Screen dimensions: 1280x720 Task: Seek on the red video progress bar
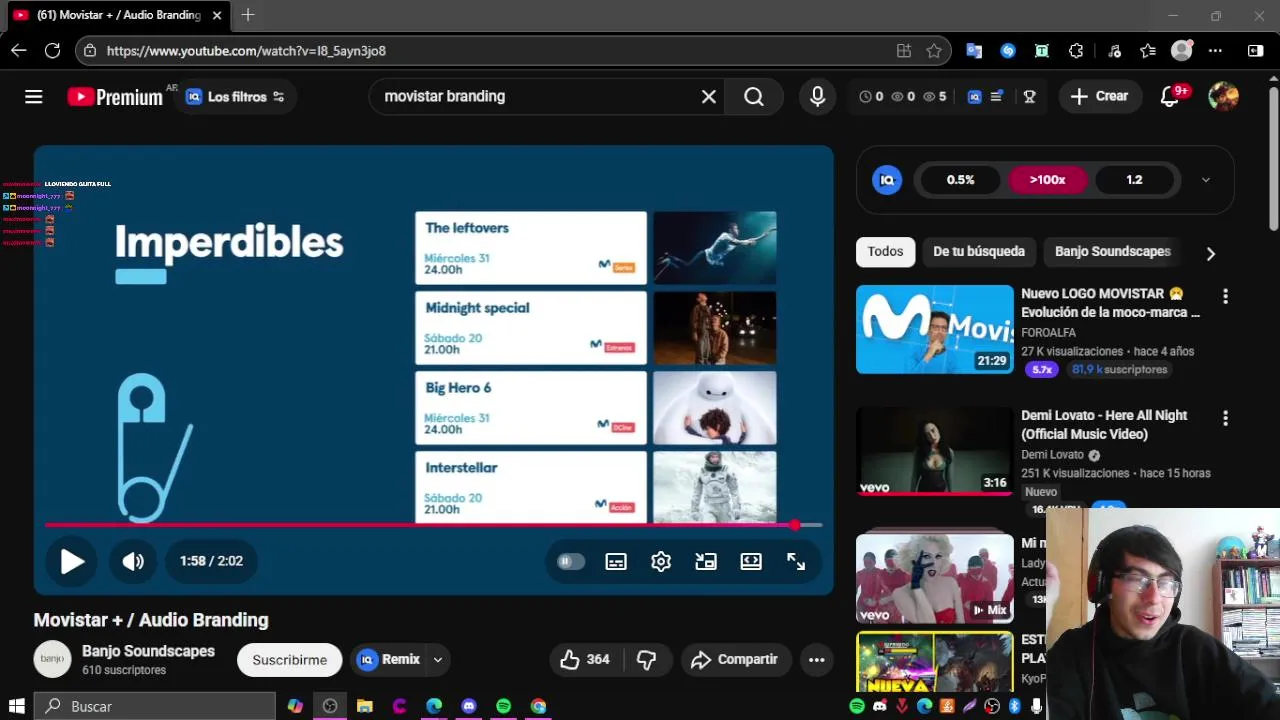pyautogui.click(x=433, y=524)
